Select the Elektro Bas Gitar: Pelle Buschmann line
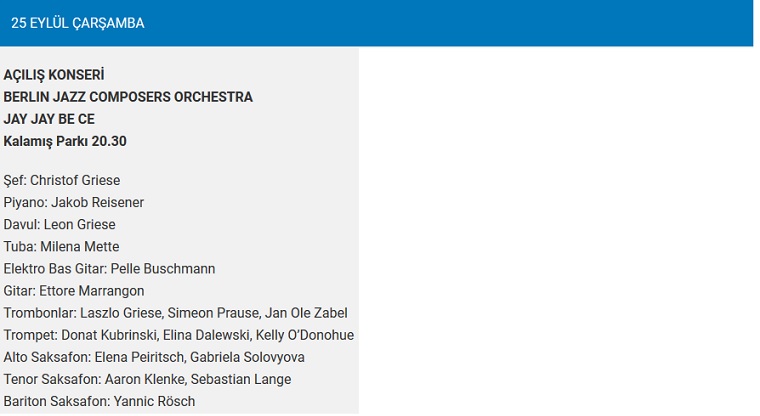Image resolution: width=760 pixels, height=416 pixels. point(109,269)
